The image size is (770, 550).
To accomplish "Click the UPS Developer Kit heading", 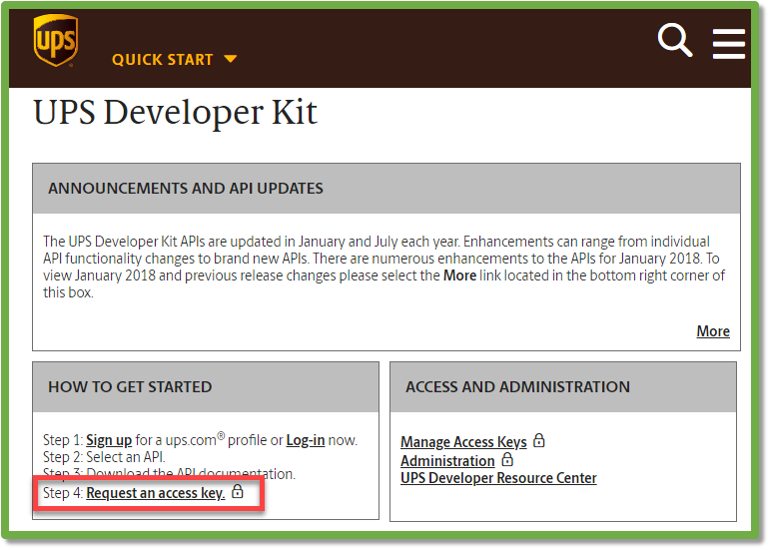I will (x=175, y=112).
